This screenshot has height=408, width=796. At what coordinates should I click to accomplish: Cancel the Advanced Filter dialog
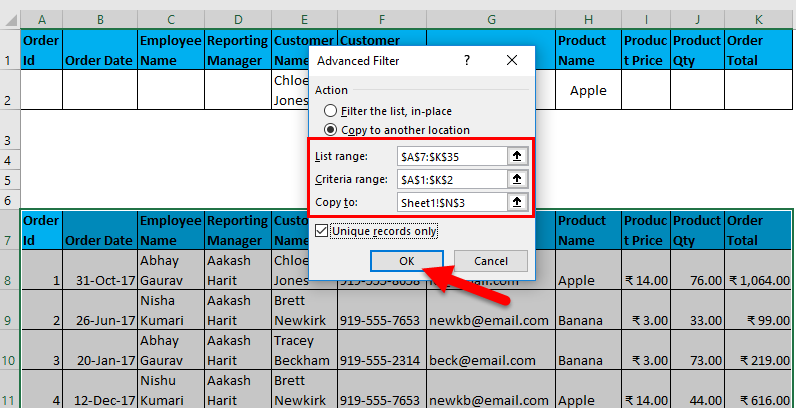(490, 261)
